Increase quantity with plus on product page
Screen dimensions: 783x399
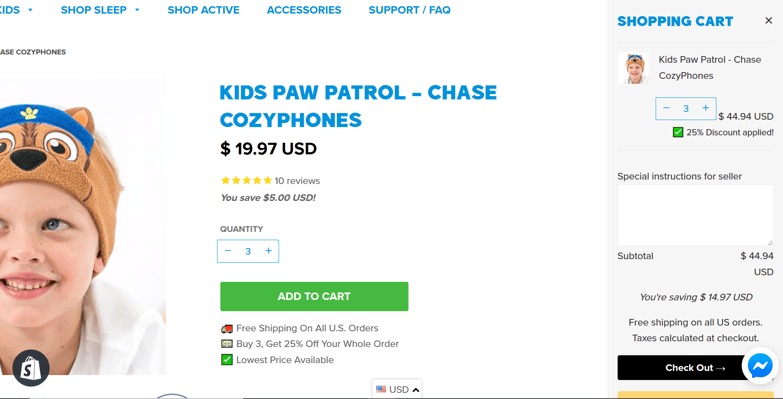[269, 251]
